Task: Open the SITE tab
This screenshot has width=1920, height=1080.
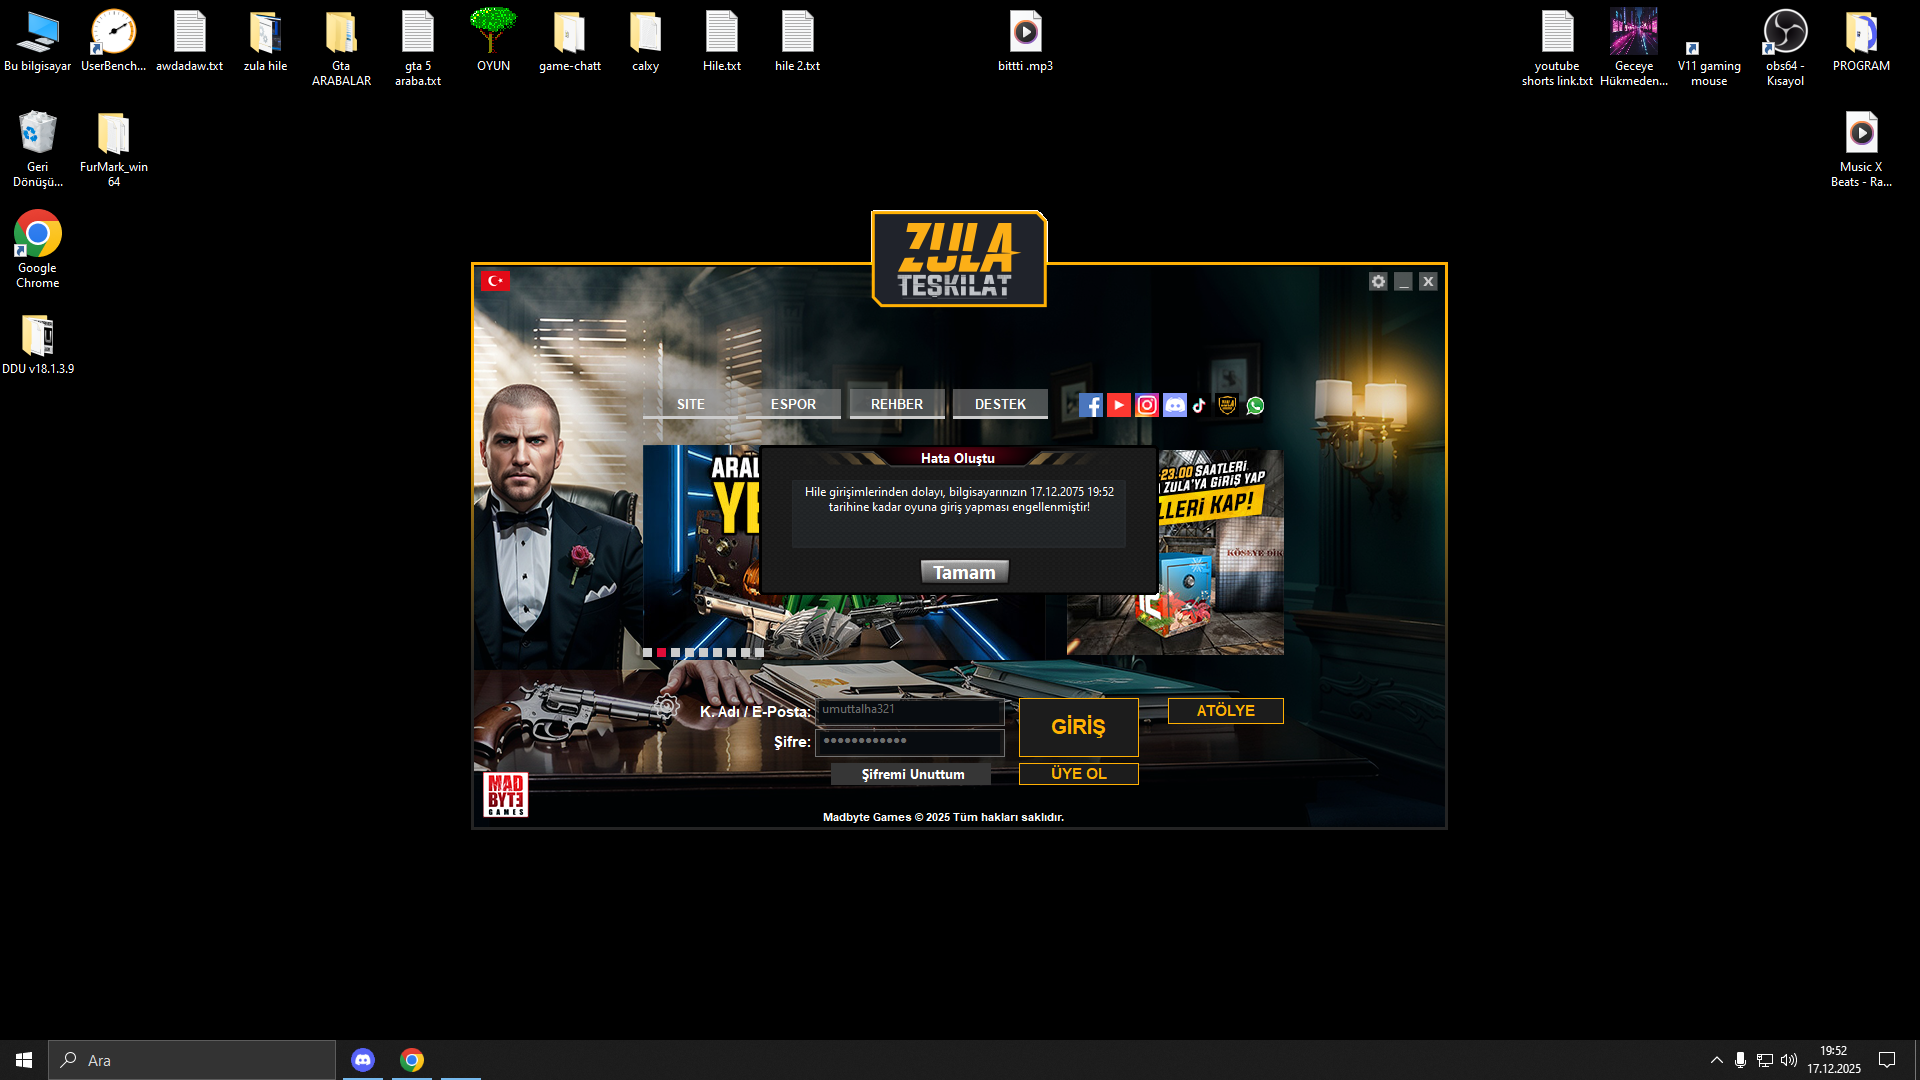Action: click(x=690, y=404)
